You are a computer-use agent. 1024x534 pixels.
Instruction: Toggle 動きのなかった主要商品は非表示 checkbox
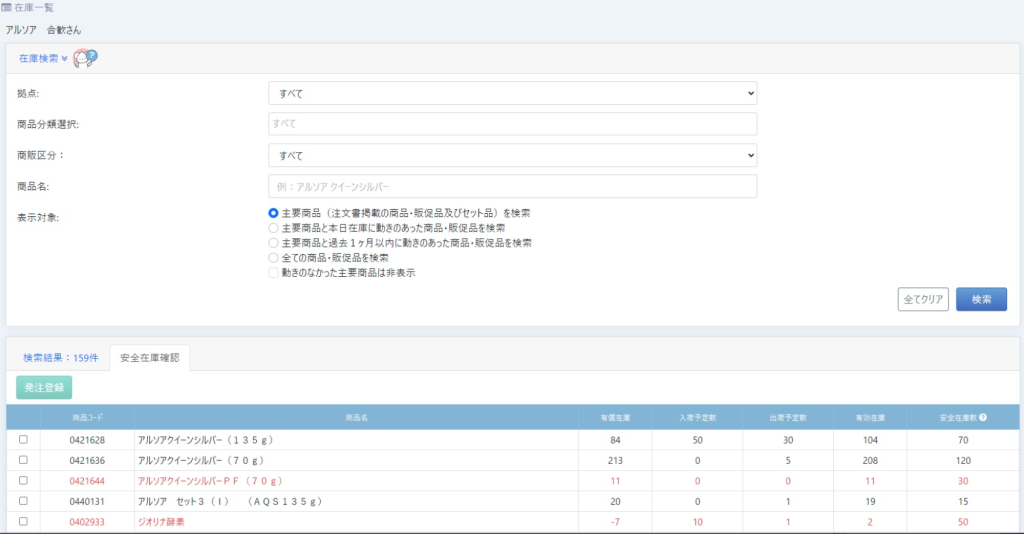click(274, 272)
